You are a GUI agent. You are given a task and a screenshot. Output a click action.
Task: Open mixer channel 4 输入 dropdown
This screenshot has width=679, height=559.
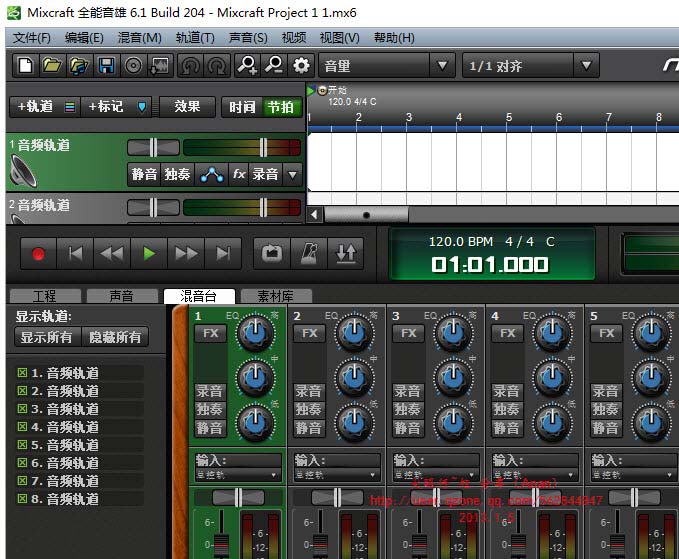click(536, 475)
